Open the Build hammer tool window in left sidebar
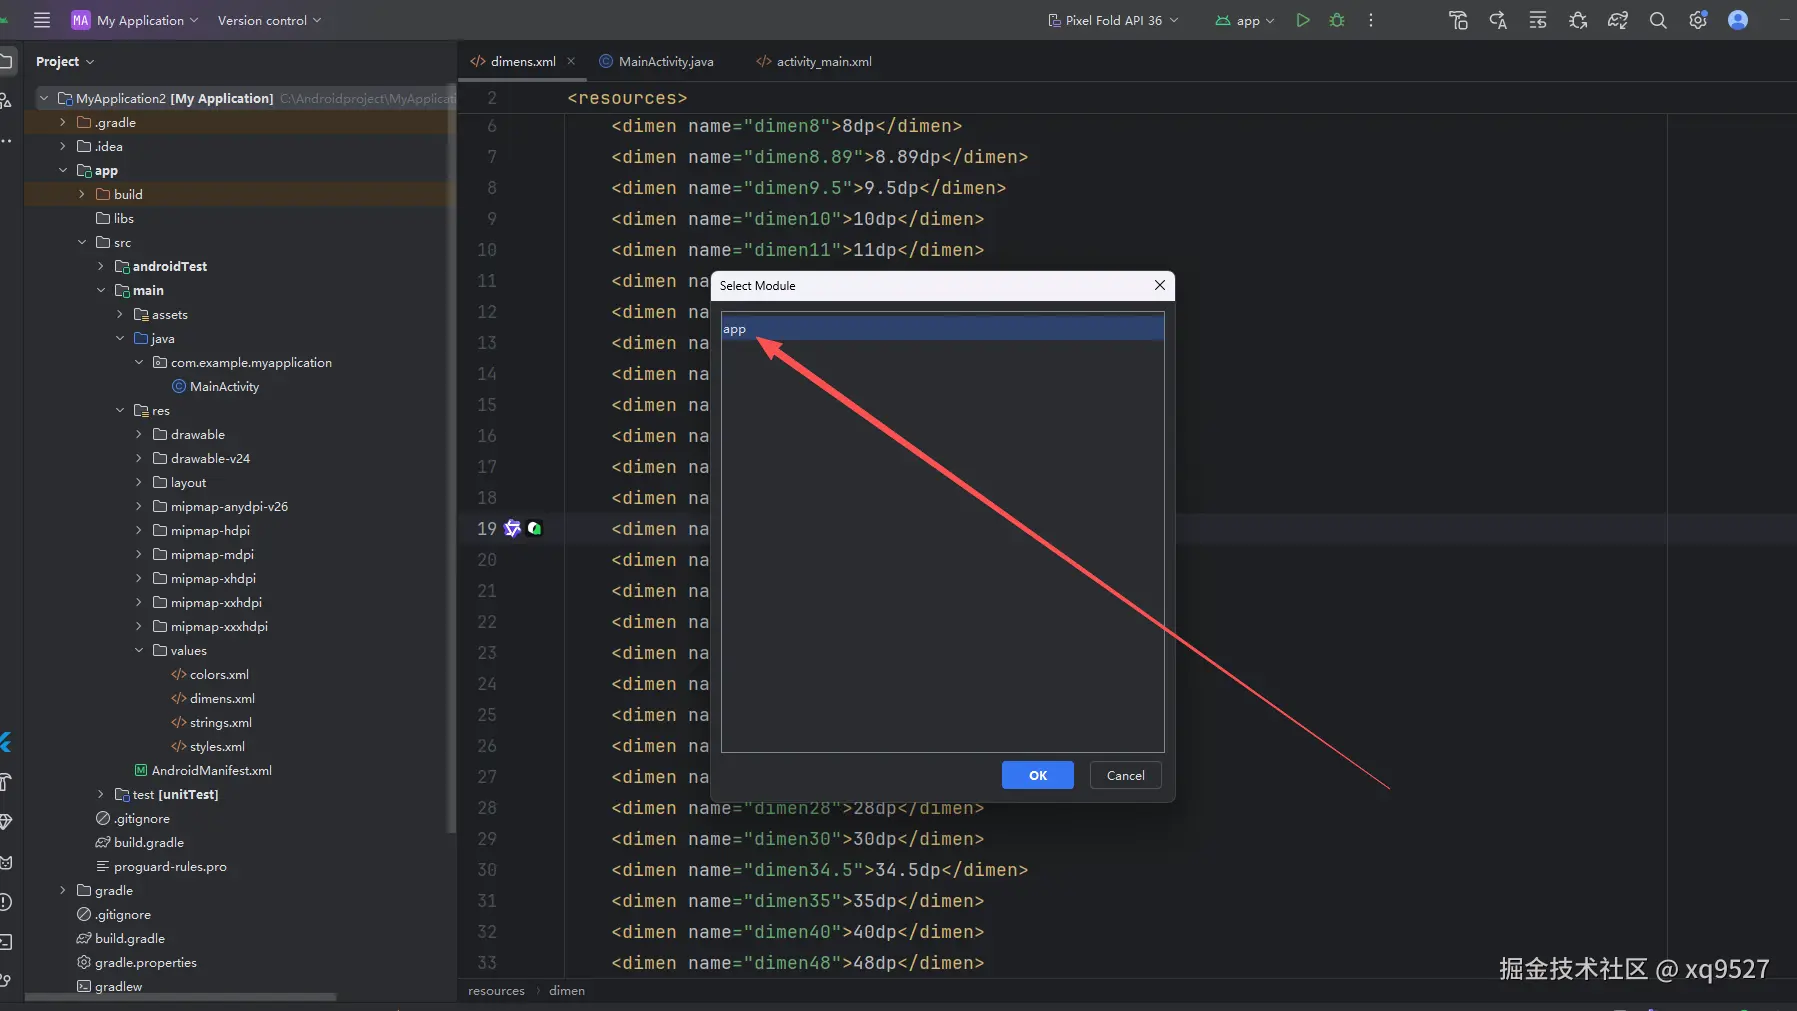This screenshot has width=1797, height=1011. click(6, 782)
